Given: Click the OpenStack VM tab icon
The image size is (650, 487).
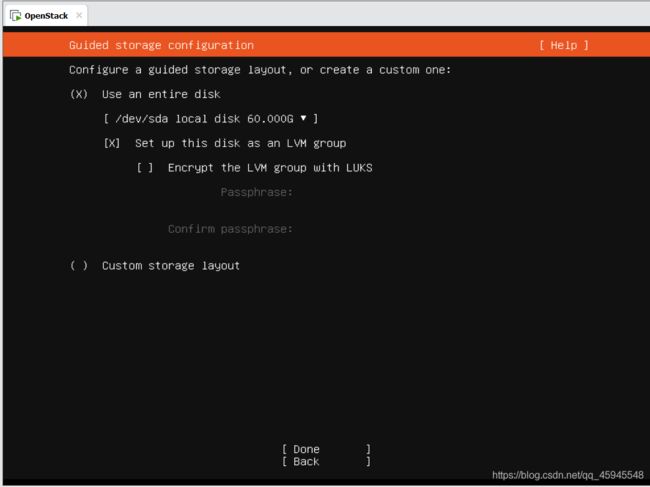Looking at the screenshot, I should (x=15, y=16).
